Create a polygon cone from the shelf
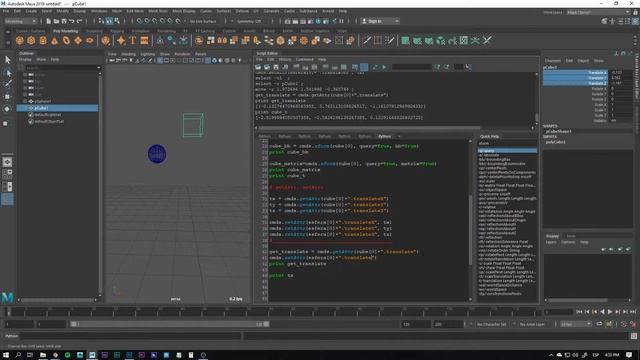 (x=54, y=40)
